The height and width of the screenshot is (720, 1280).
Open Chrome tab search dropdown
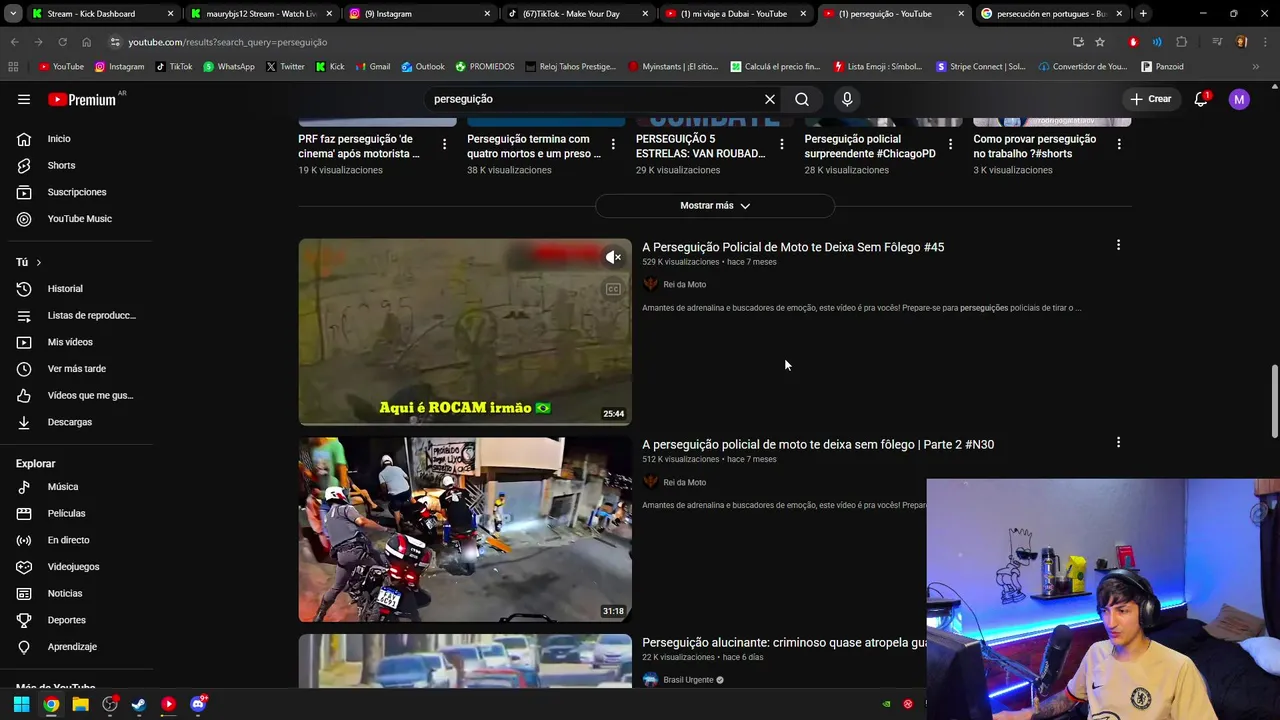(12, 14)
